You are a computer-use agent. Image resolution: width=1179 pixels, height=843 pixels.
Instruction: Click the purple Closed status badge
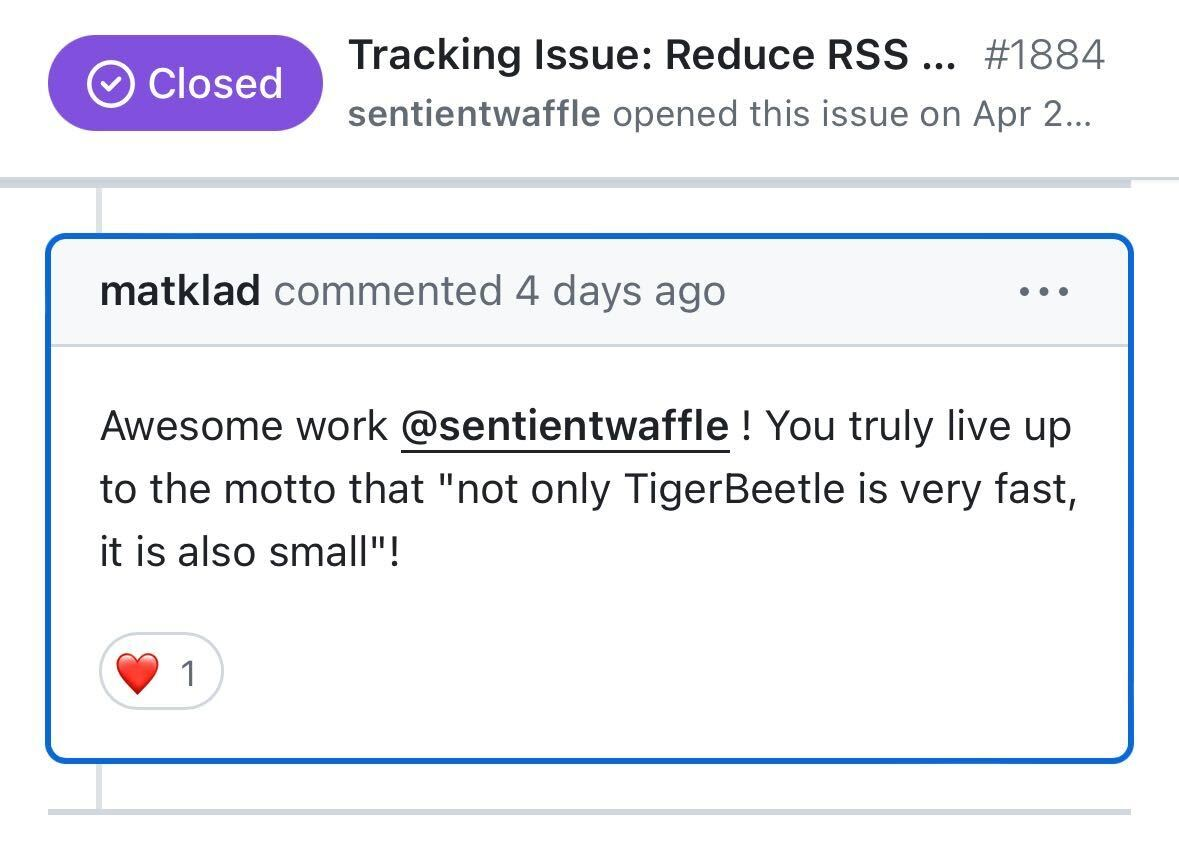point(185,84)
